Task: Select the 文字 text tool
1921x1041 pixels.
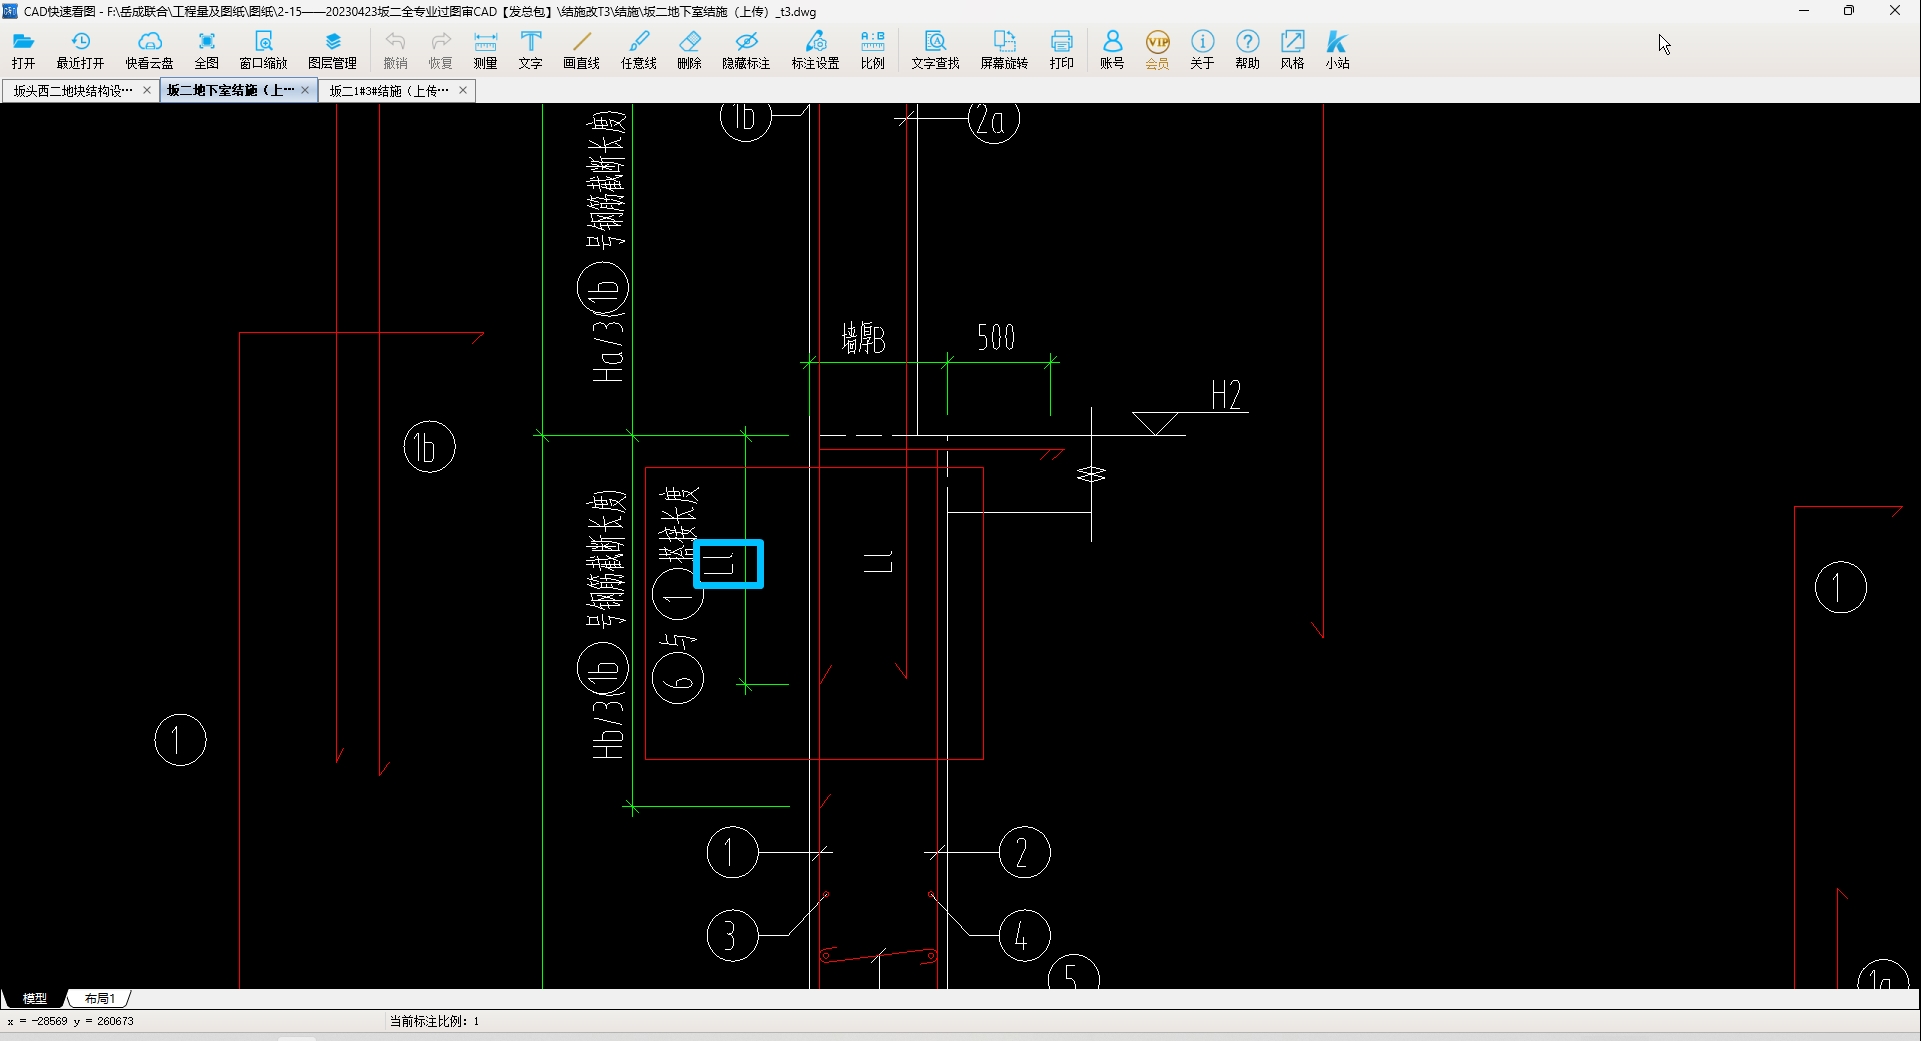Action: point(531,50)
